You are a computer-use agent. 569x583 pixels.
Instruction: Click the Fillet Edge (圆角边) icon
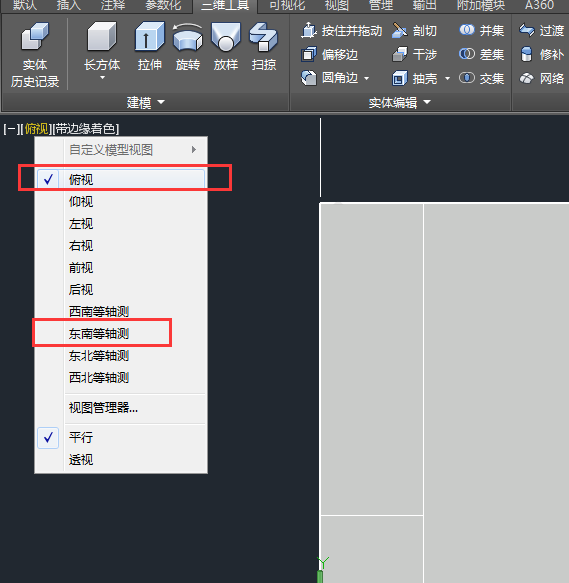pyautogui.click(x=309, y=78)
